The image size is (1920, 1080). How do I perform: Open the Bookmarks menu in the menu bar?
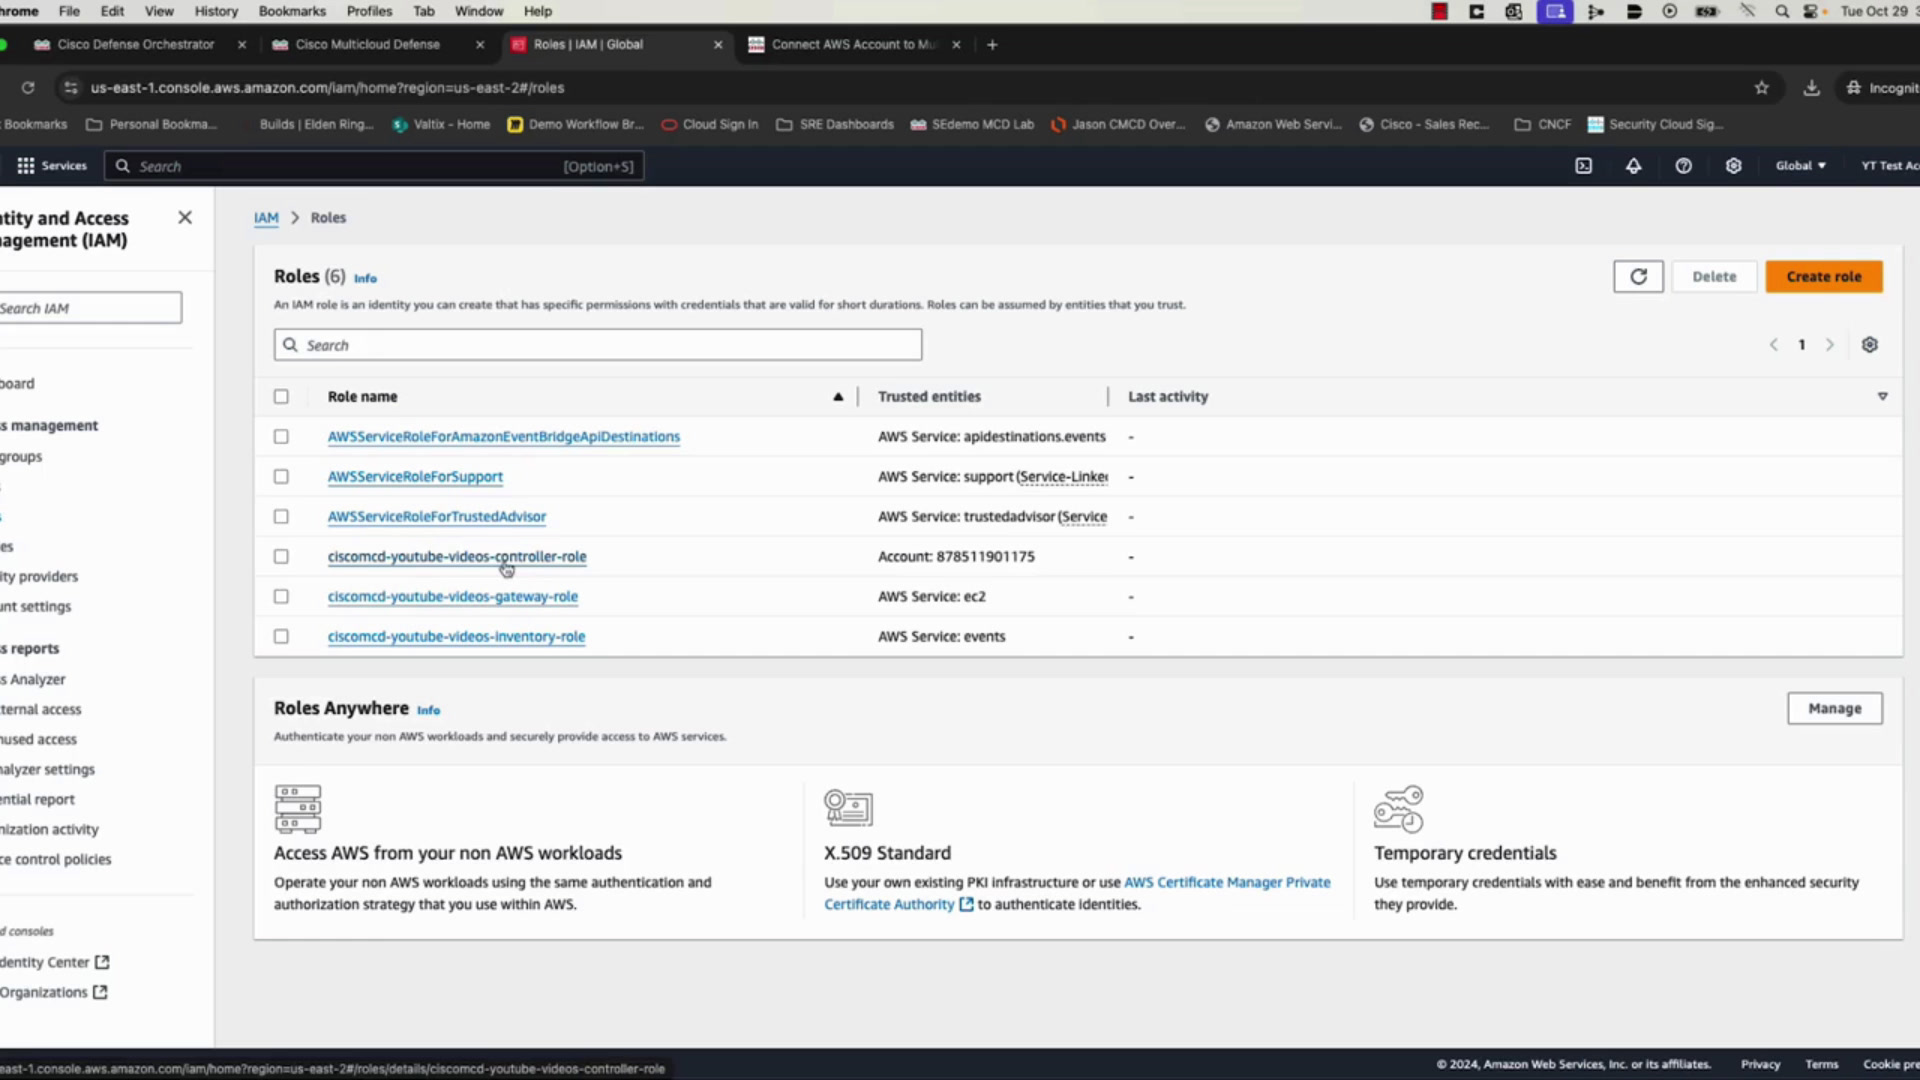pyautogui.click(x=292, y=11)
